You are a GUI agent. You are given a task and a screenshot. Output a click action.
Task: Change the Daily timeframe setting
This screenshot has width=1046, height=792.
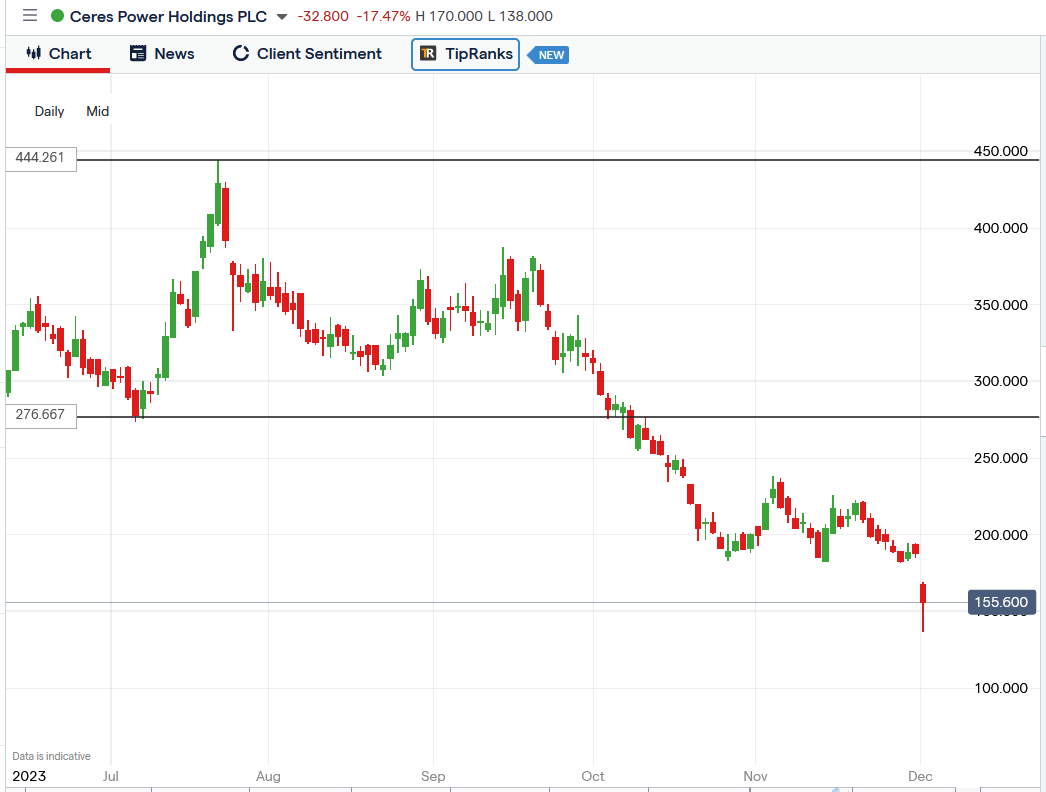pos(49,111)
